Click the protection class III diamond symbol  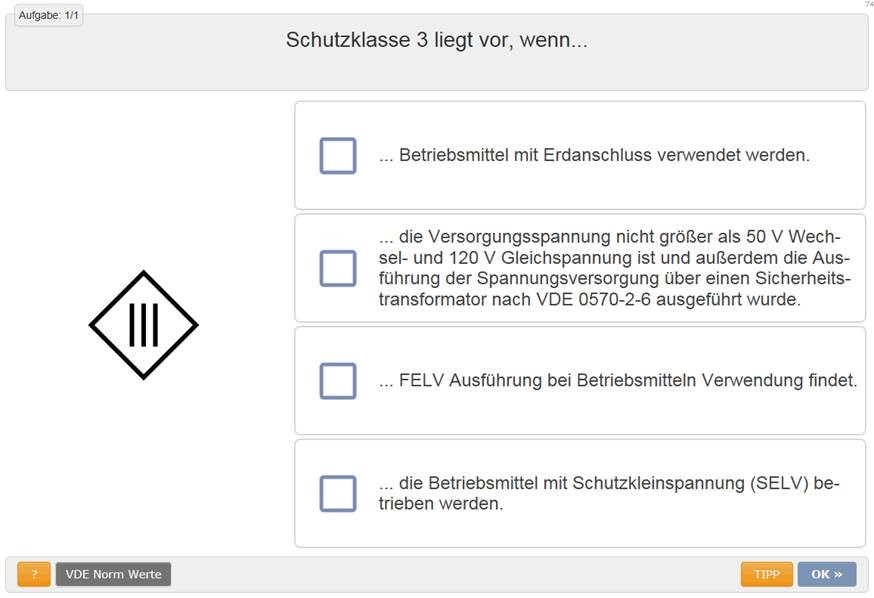pyautogui.click(x=143, y=325)
